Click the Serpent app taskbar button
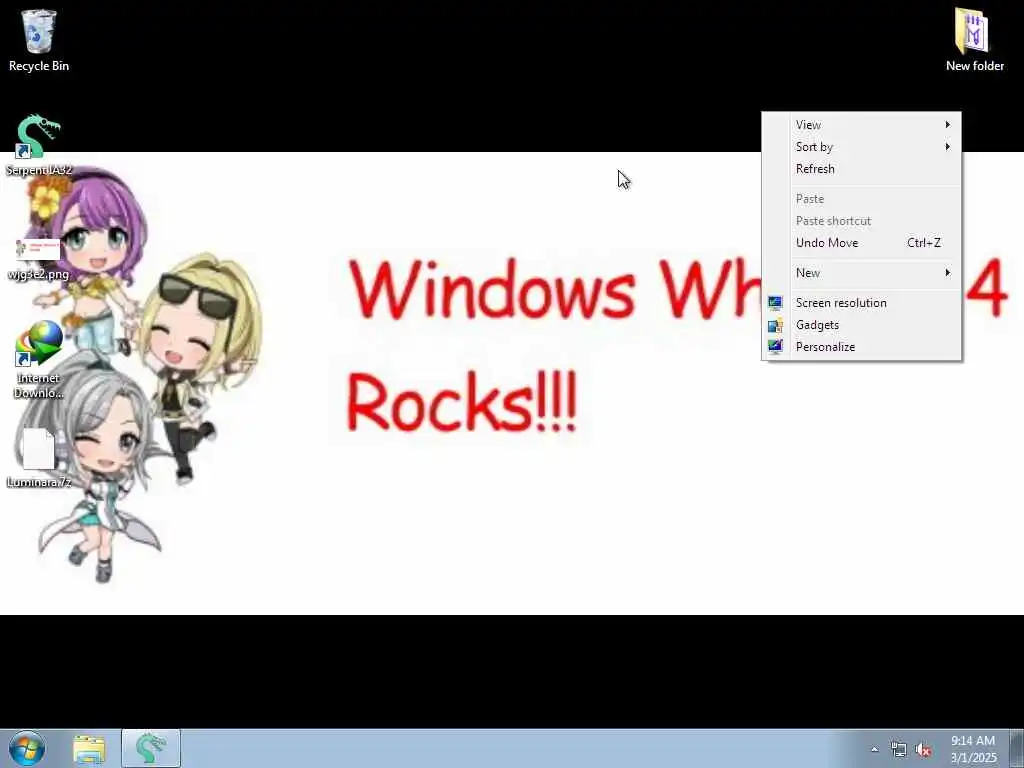1024x768 pixels. [x=151, y=749]
